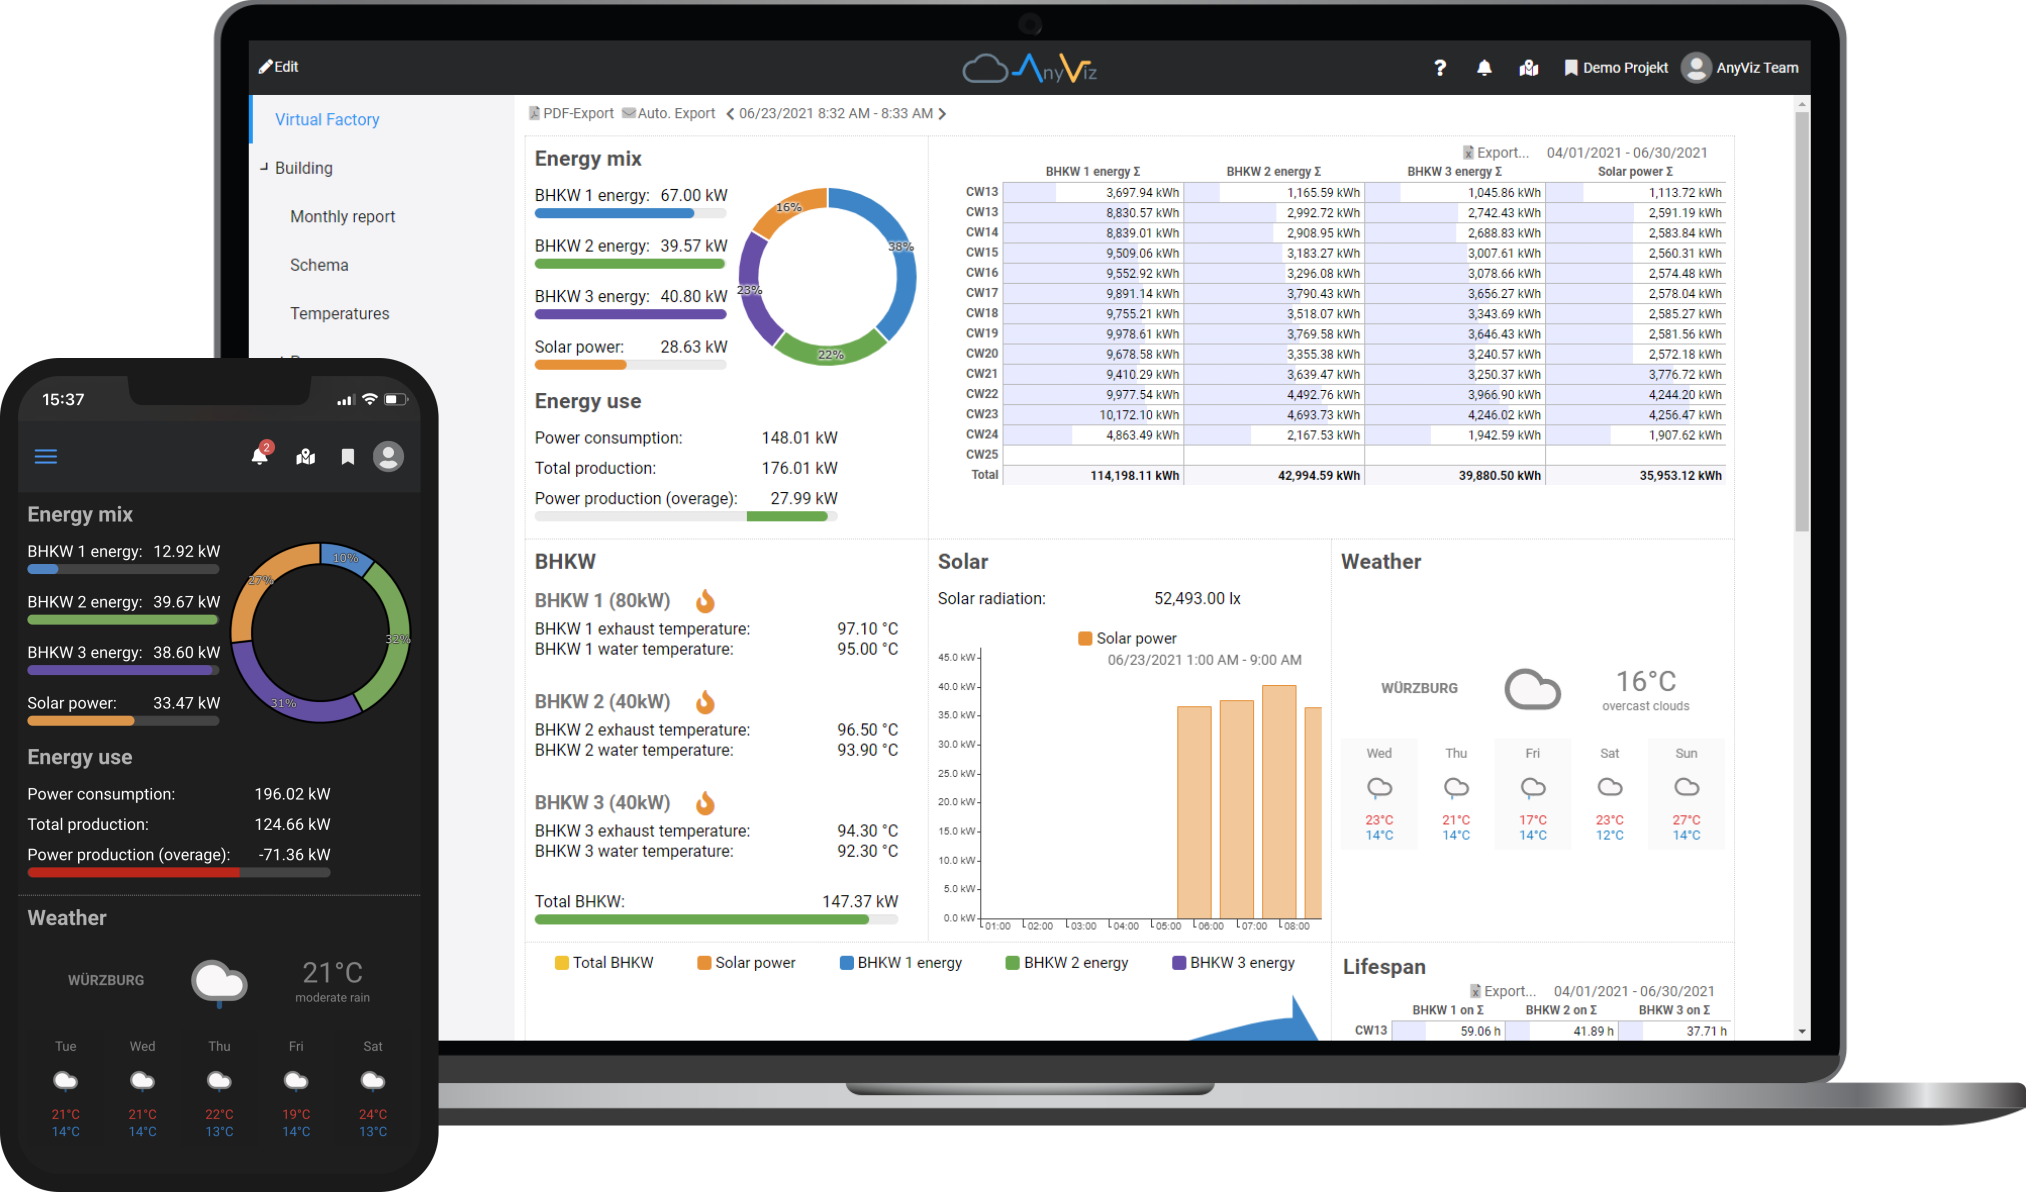Collapse the Building tree section
Screen dimensions: 2026x1192
click(x=264, y=168)
